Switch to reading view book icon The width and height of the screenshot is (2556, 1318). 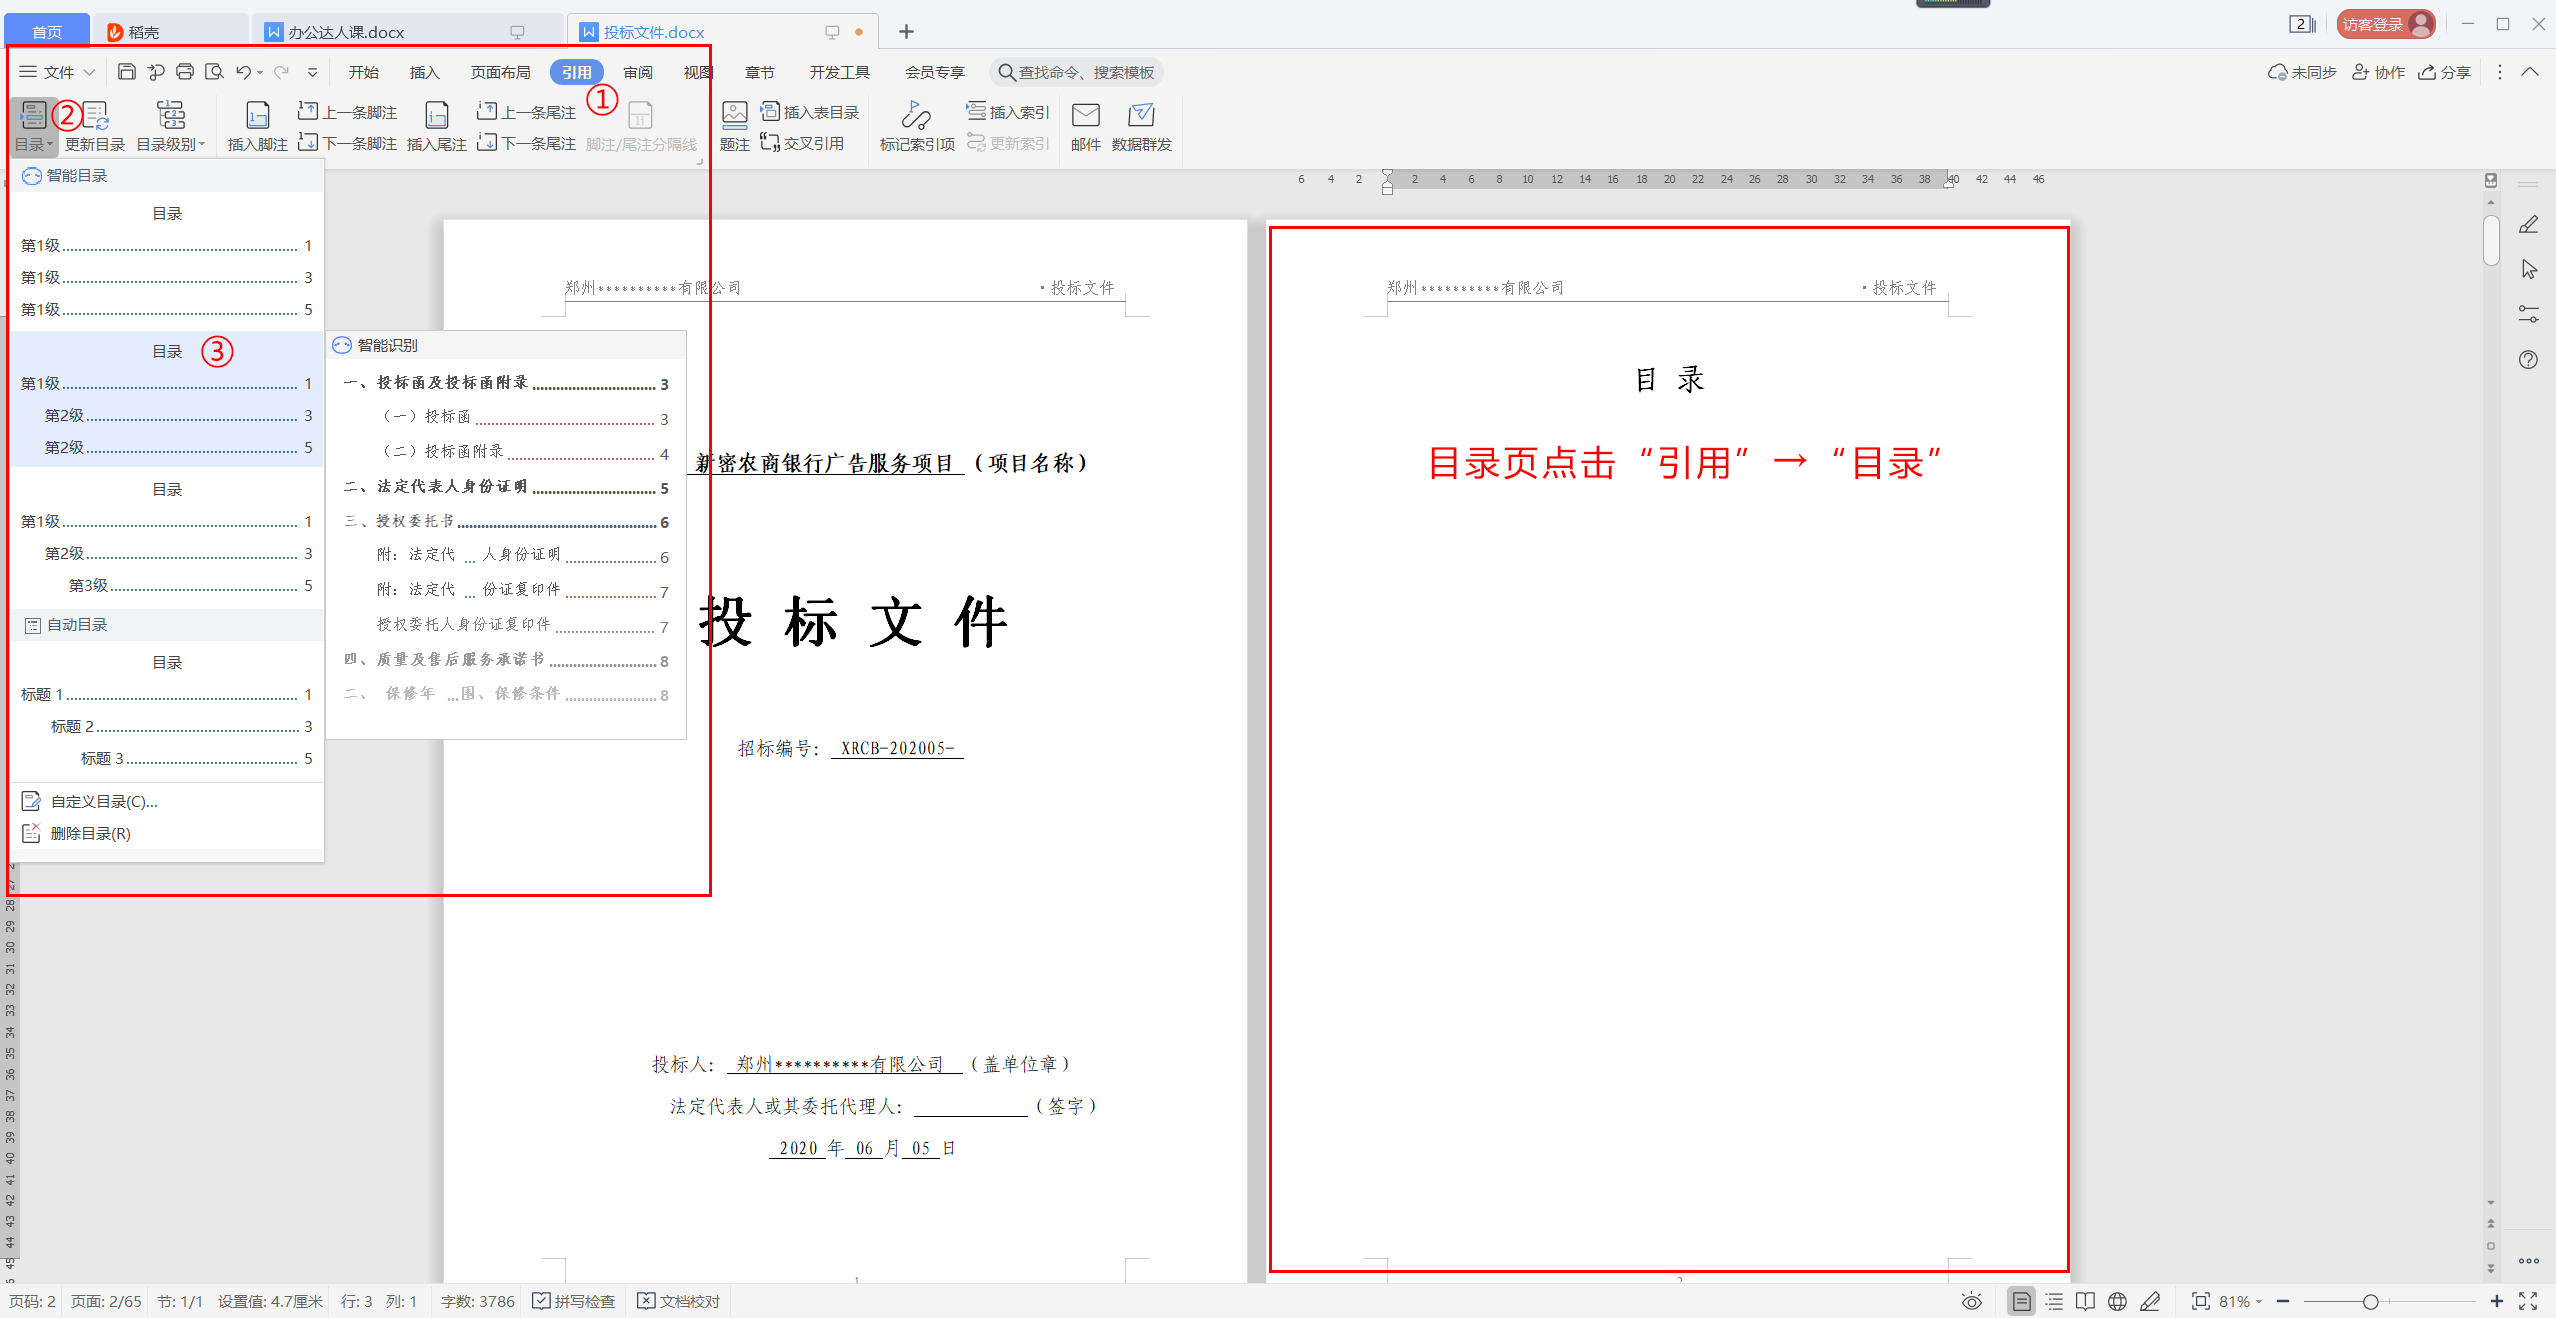2085,1301
